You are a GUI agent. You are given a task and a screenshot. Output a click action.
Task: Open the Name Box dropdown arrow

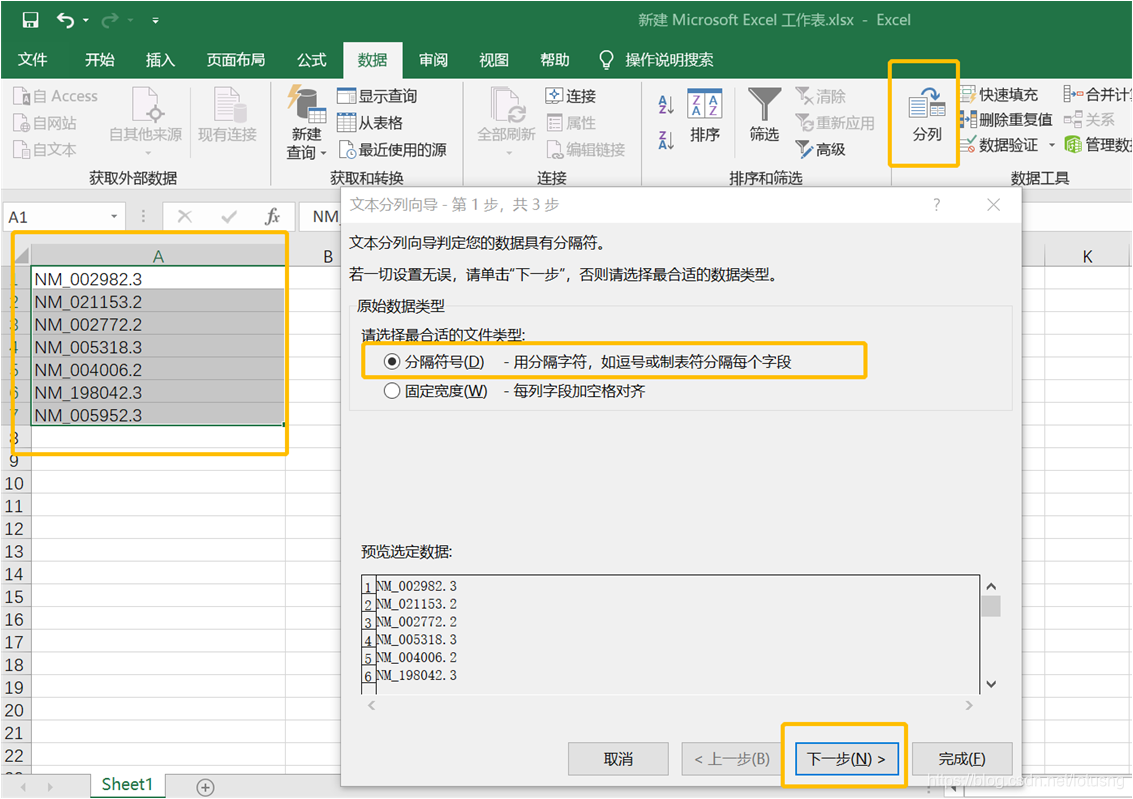click(x=114, y=217)
